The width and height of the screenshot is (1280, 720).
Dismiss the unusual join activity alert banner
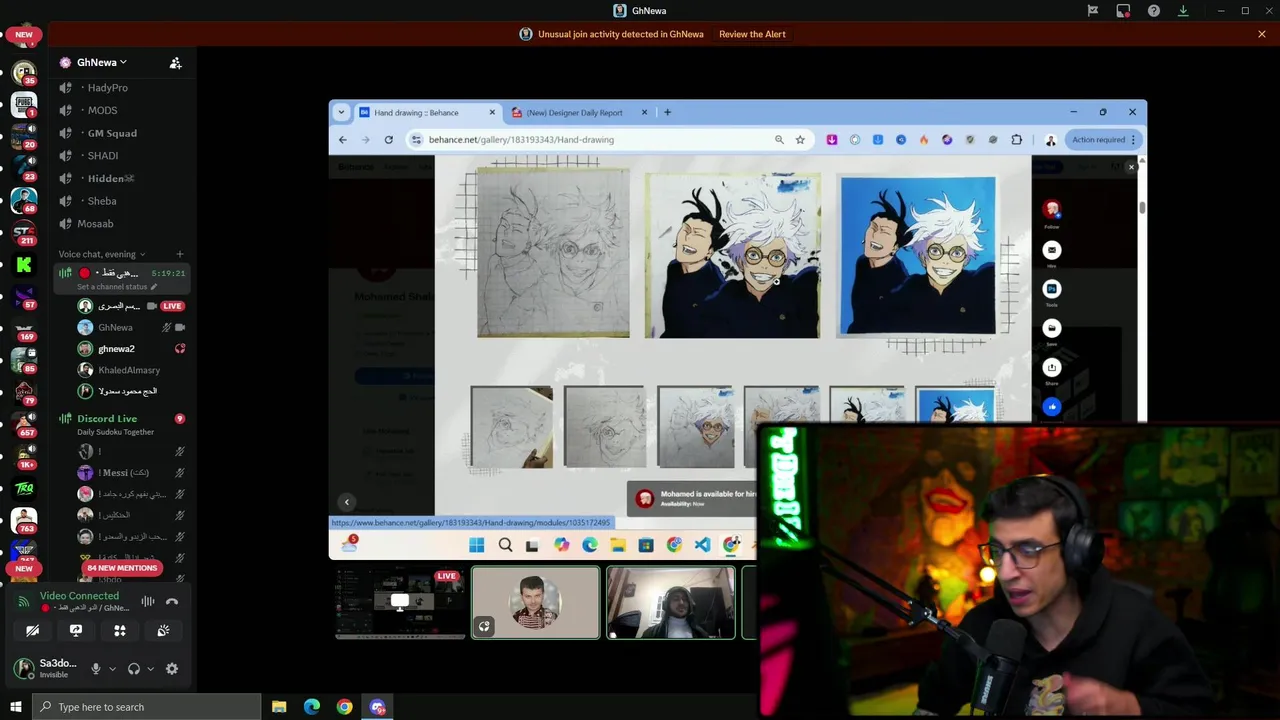[1262, 34]
